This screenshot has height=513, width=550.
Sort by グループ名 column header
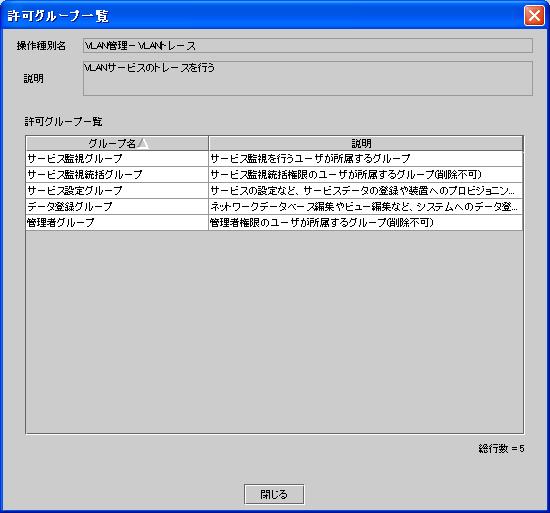[117, 143]
